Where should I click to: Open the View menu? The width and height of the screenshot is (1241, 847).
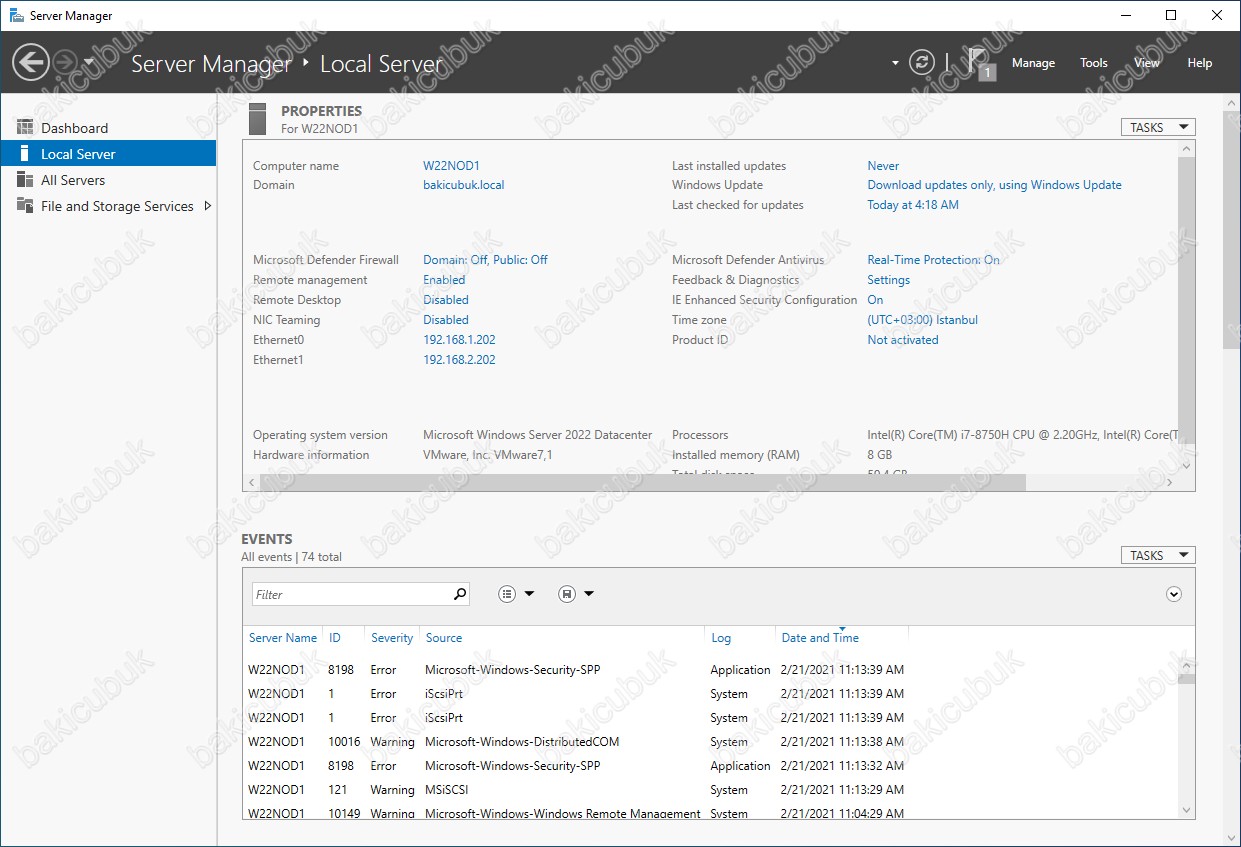click(1147, 63)
